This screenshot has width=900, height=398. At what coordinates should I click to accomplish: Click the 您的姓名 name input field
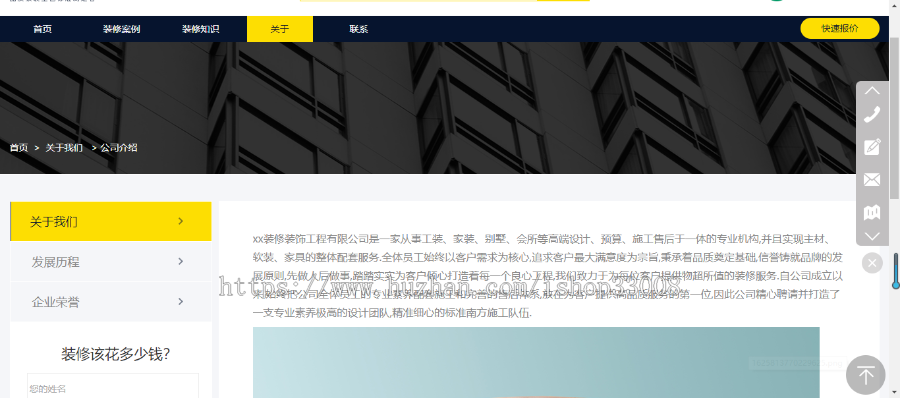pos(112,388)
